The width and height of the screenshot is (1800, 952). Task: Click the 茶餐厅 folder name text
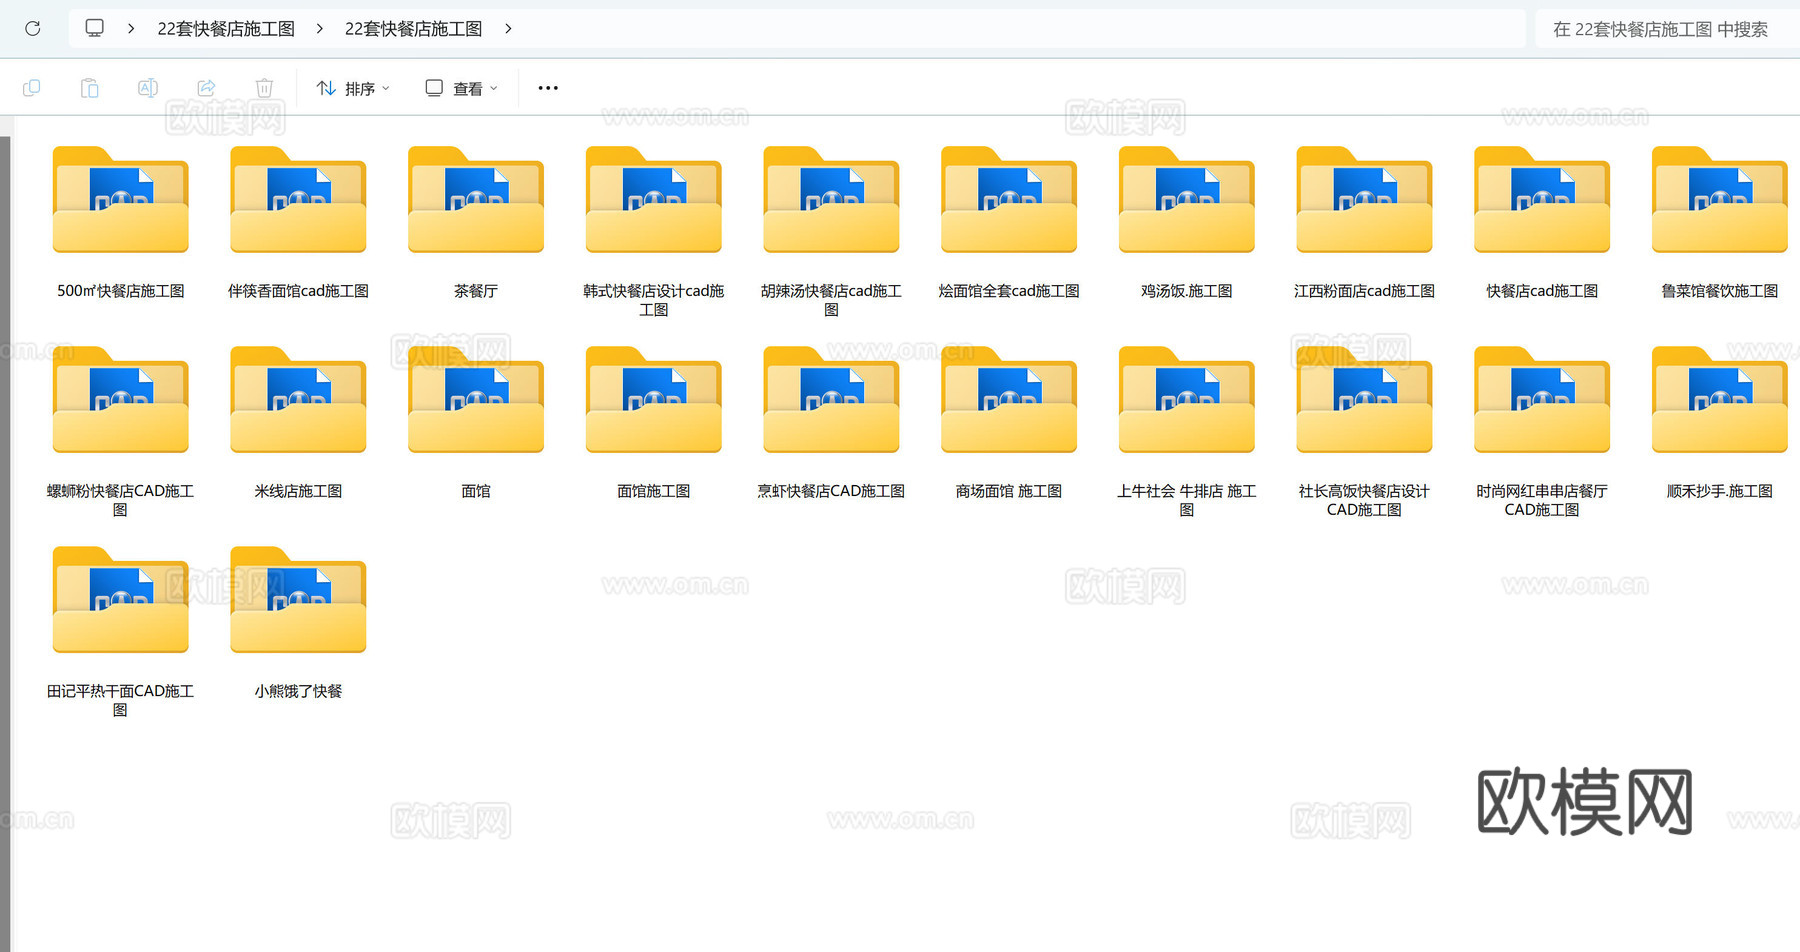[476, 291]
